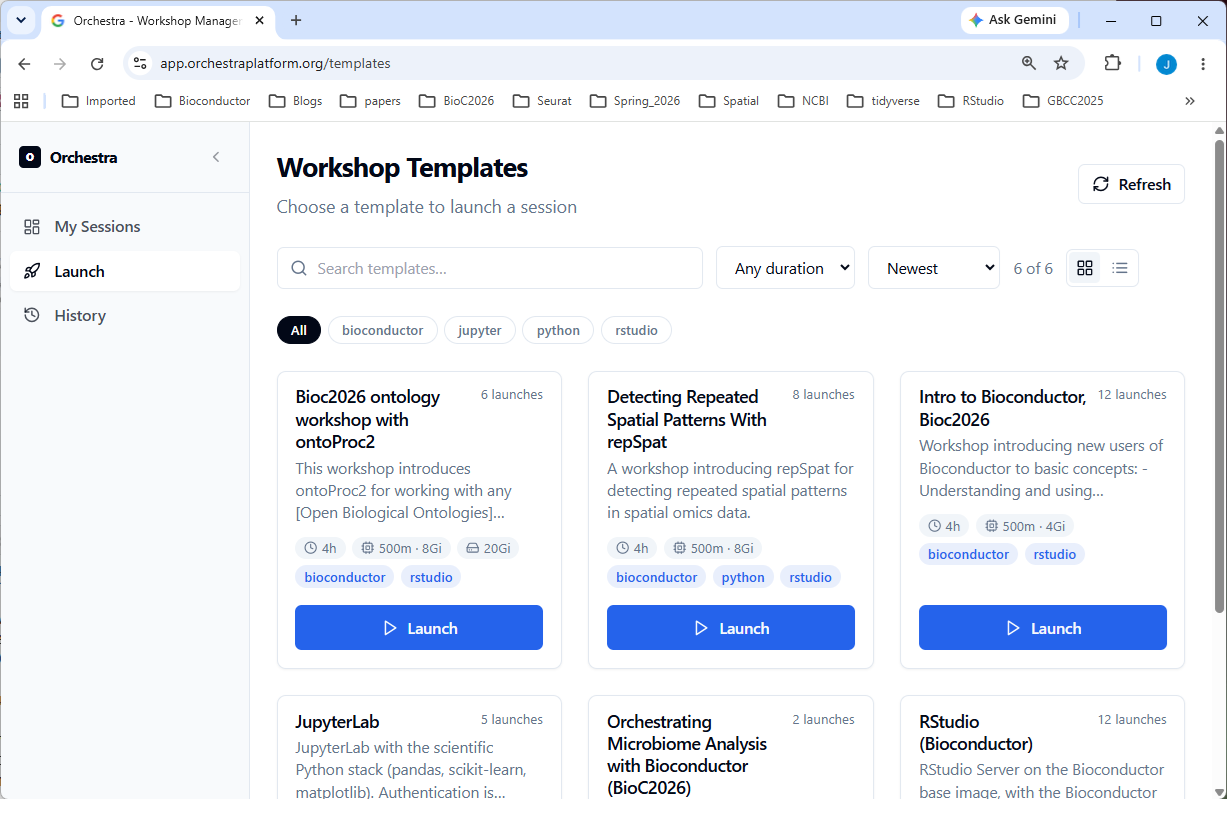
Task: Open the tidyverse bookmarks folder
Action: [x=883, y=101]
